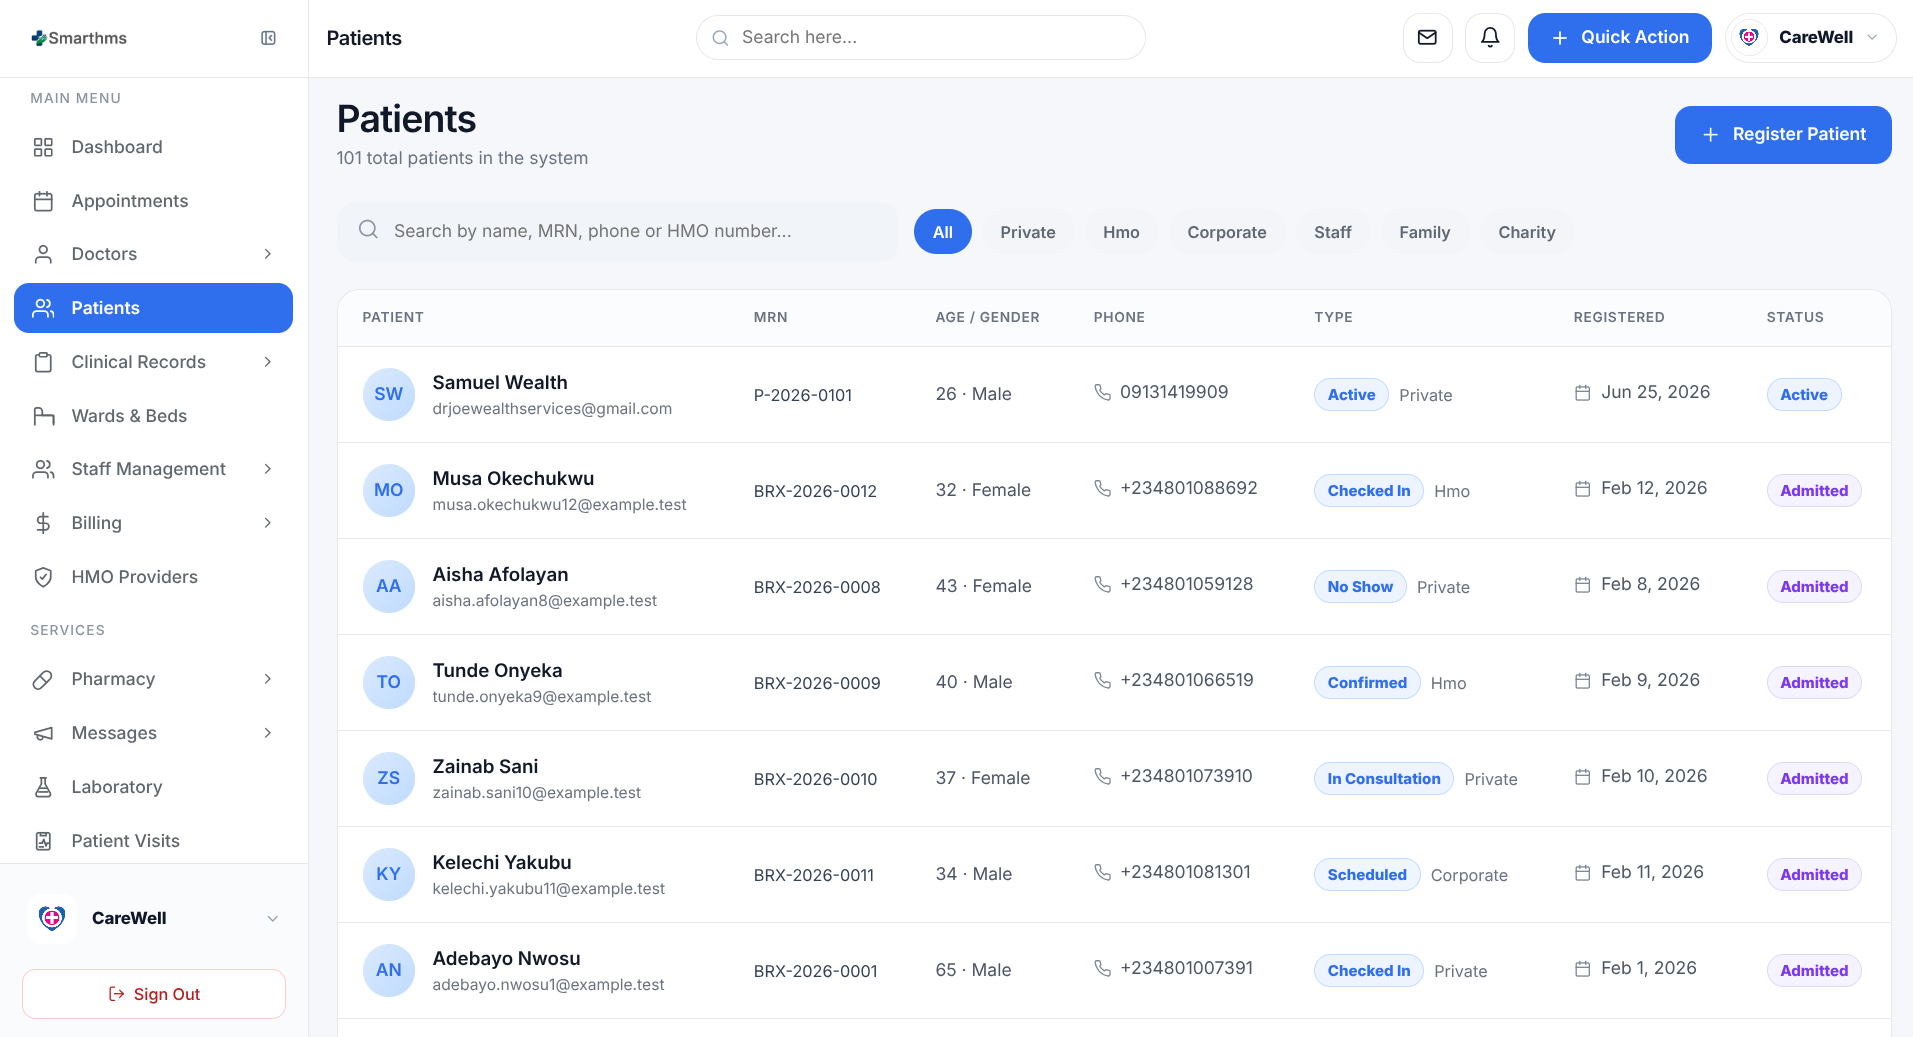The width and height of the screenshot is (1913, 1037).
Task: Open Aisha Afolayan patient name
Action: [x=500, y=575]
